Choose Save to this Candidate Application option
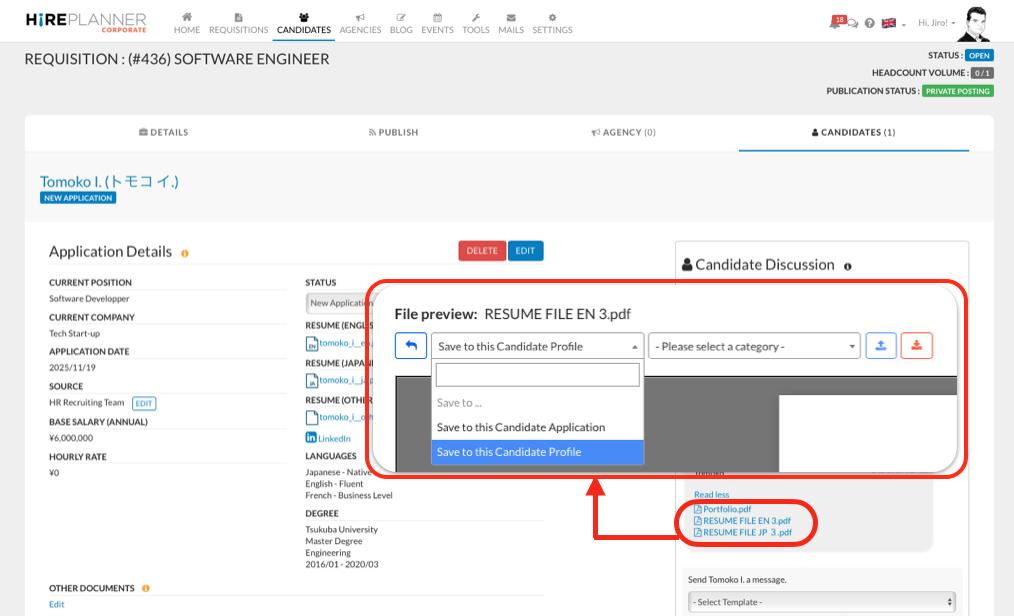1014x616 pixels. coord(521,427)
